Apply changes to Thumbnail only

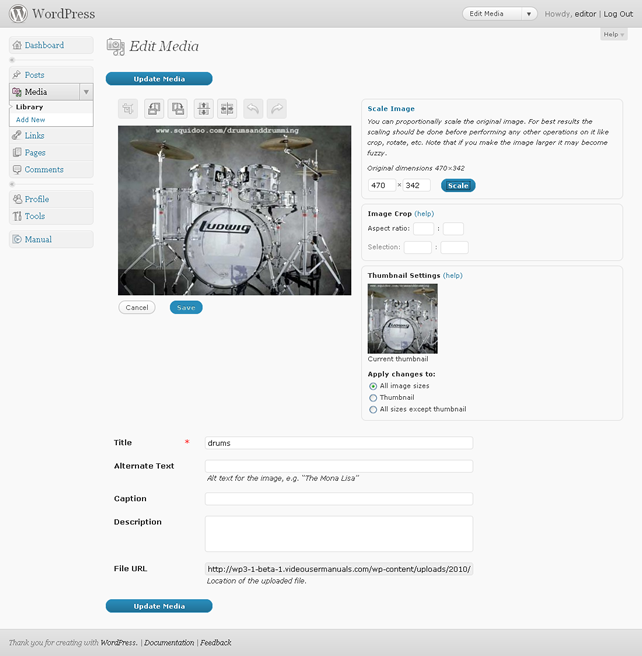[x=373, y=398]
